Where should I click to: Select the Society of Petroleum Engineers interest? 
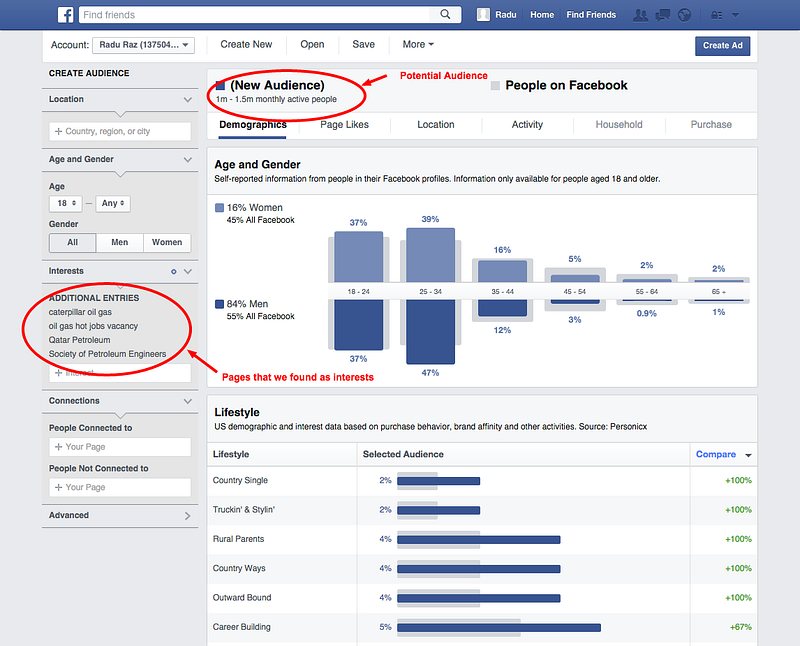[x=108, y=354]
